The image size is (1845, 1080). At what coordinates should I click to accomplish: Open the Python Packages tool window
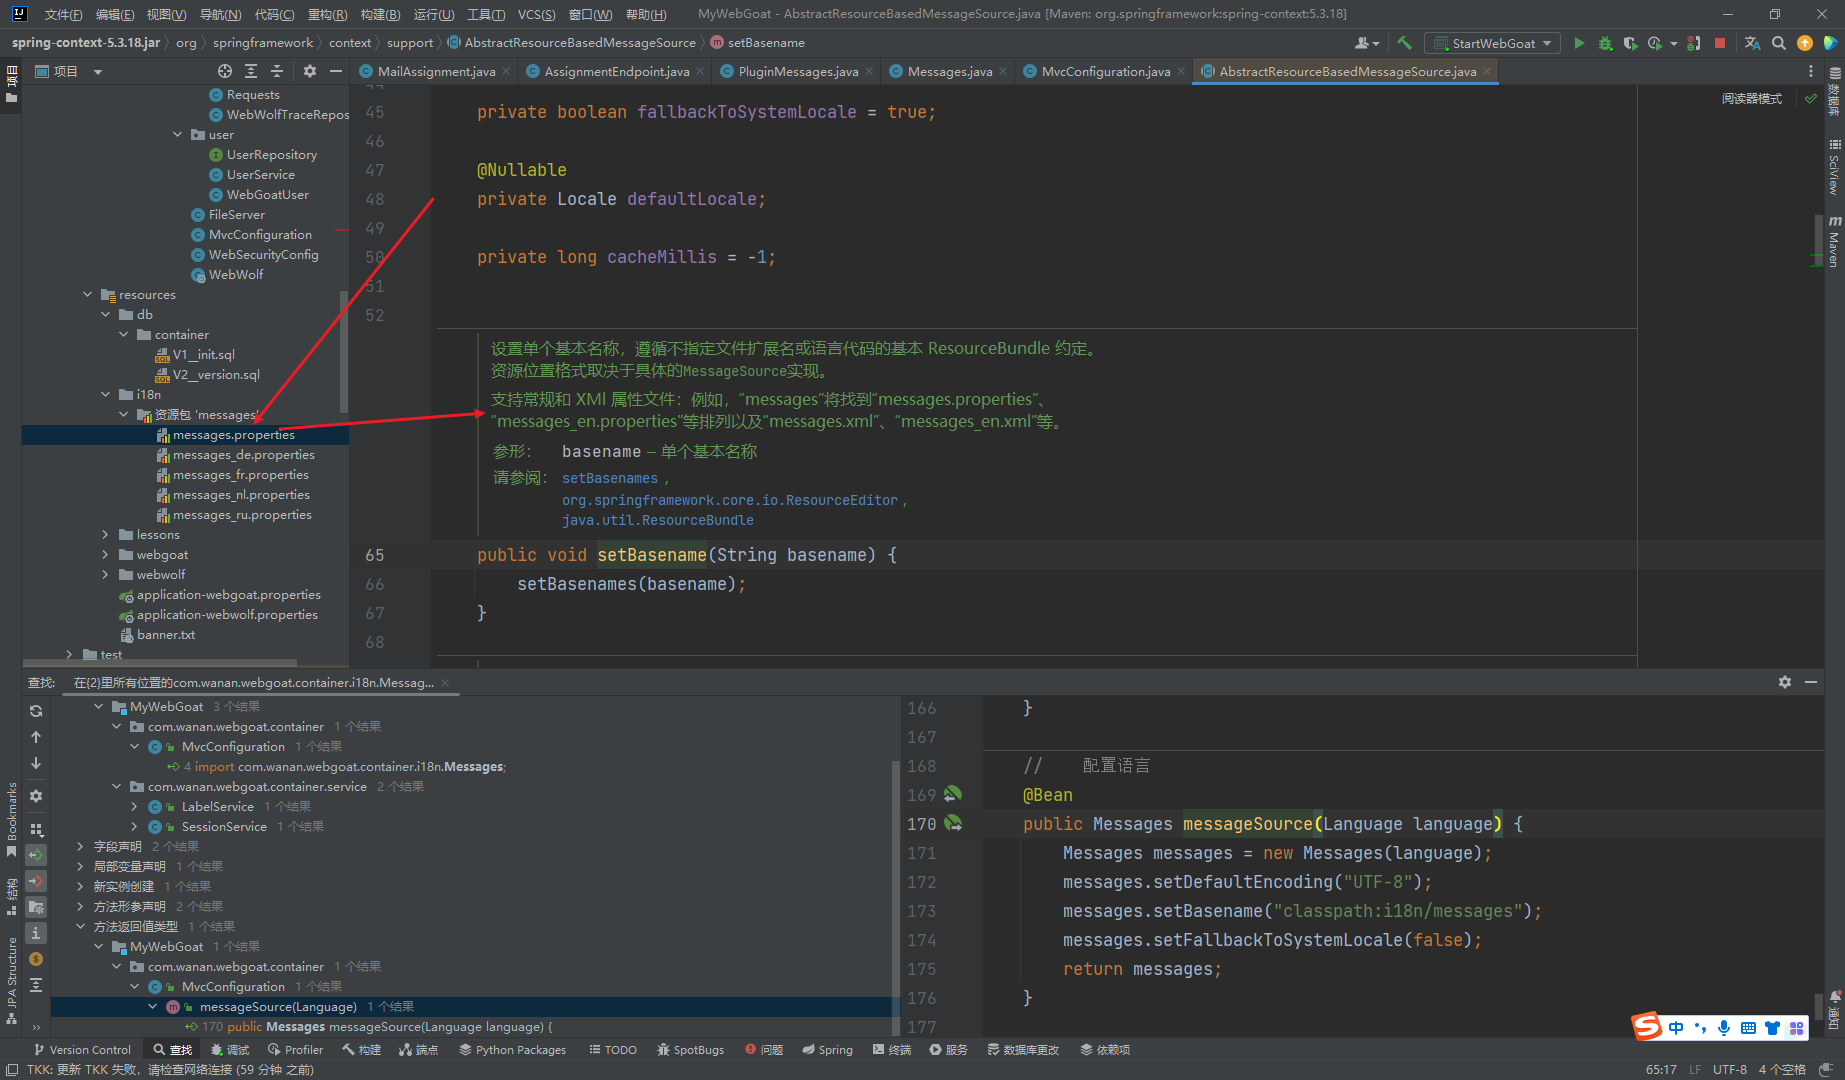pos(512,1050)
